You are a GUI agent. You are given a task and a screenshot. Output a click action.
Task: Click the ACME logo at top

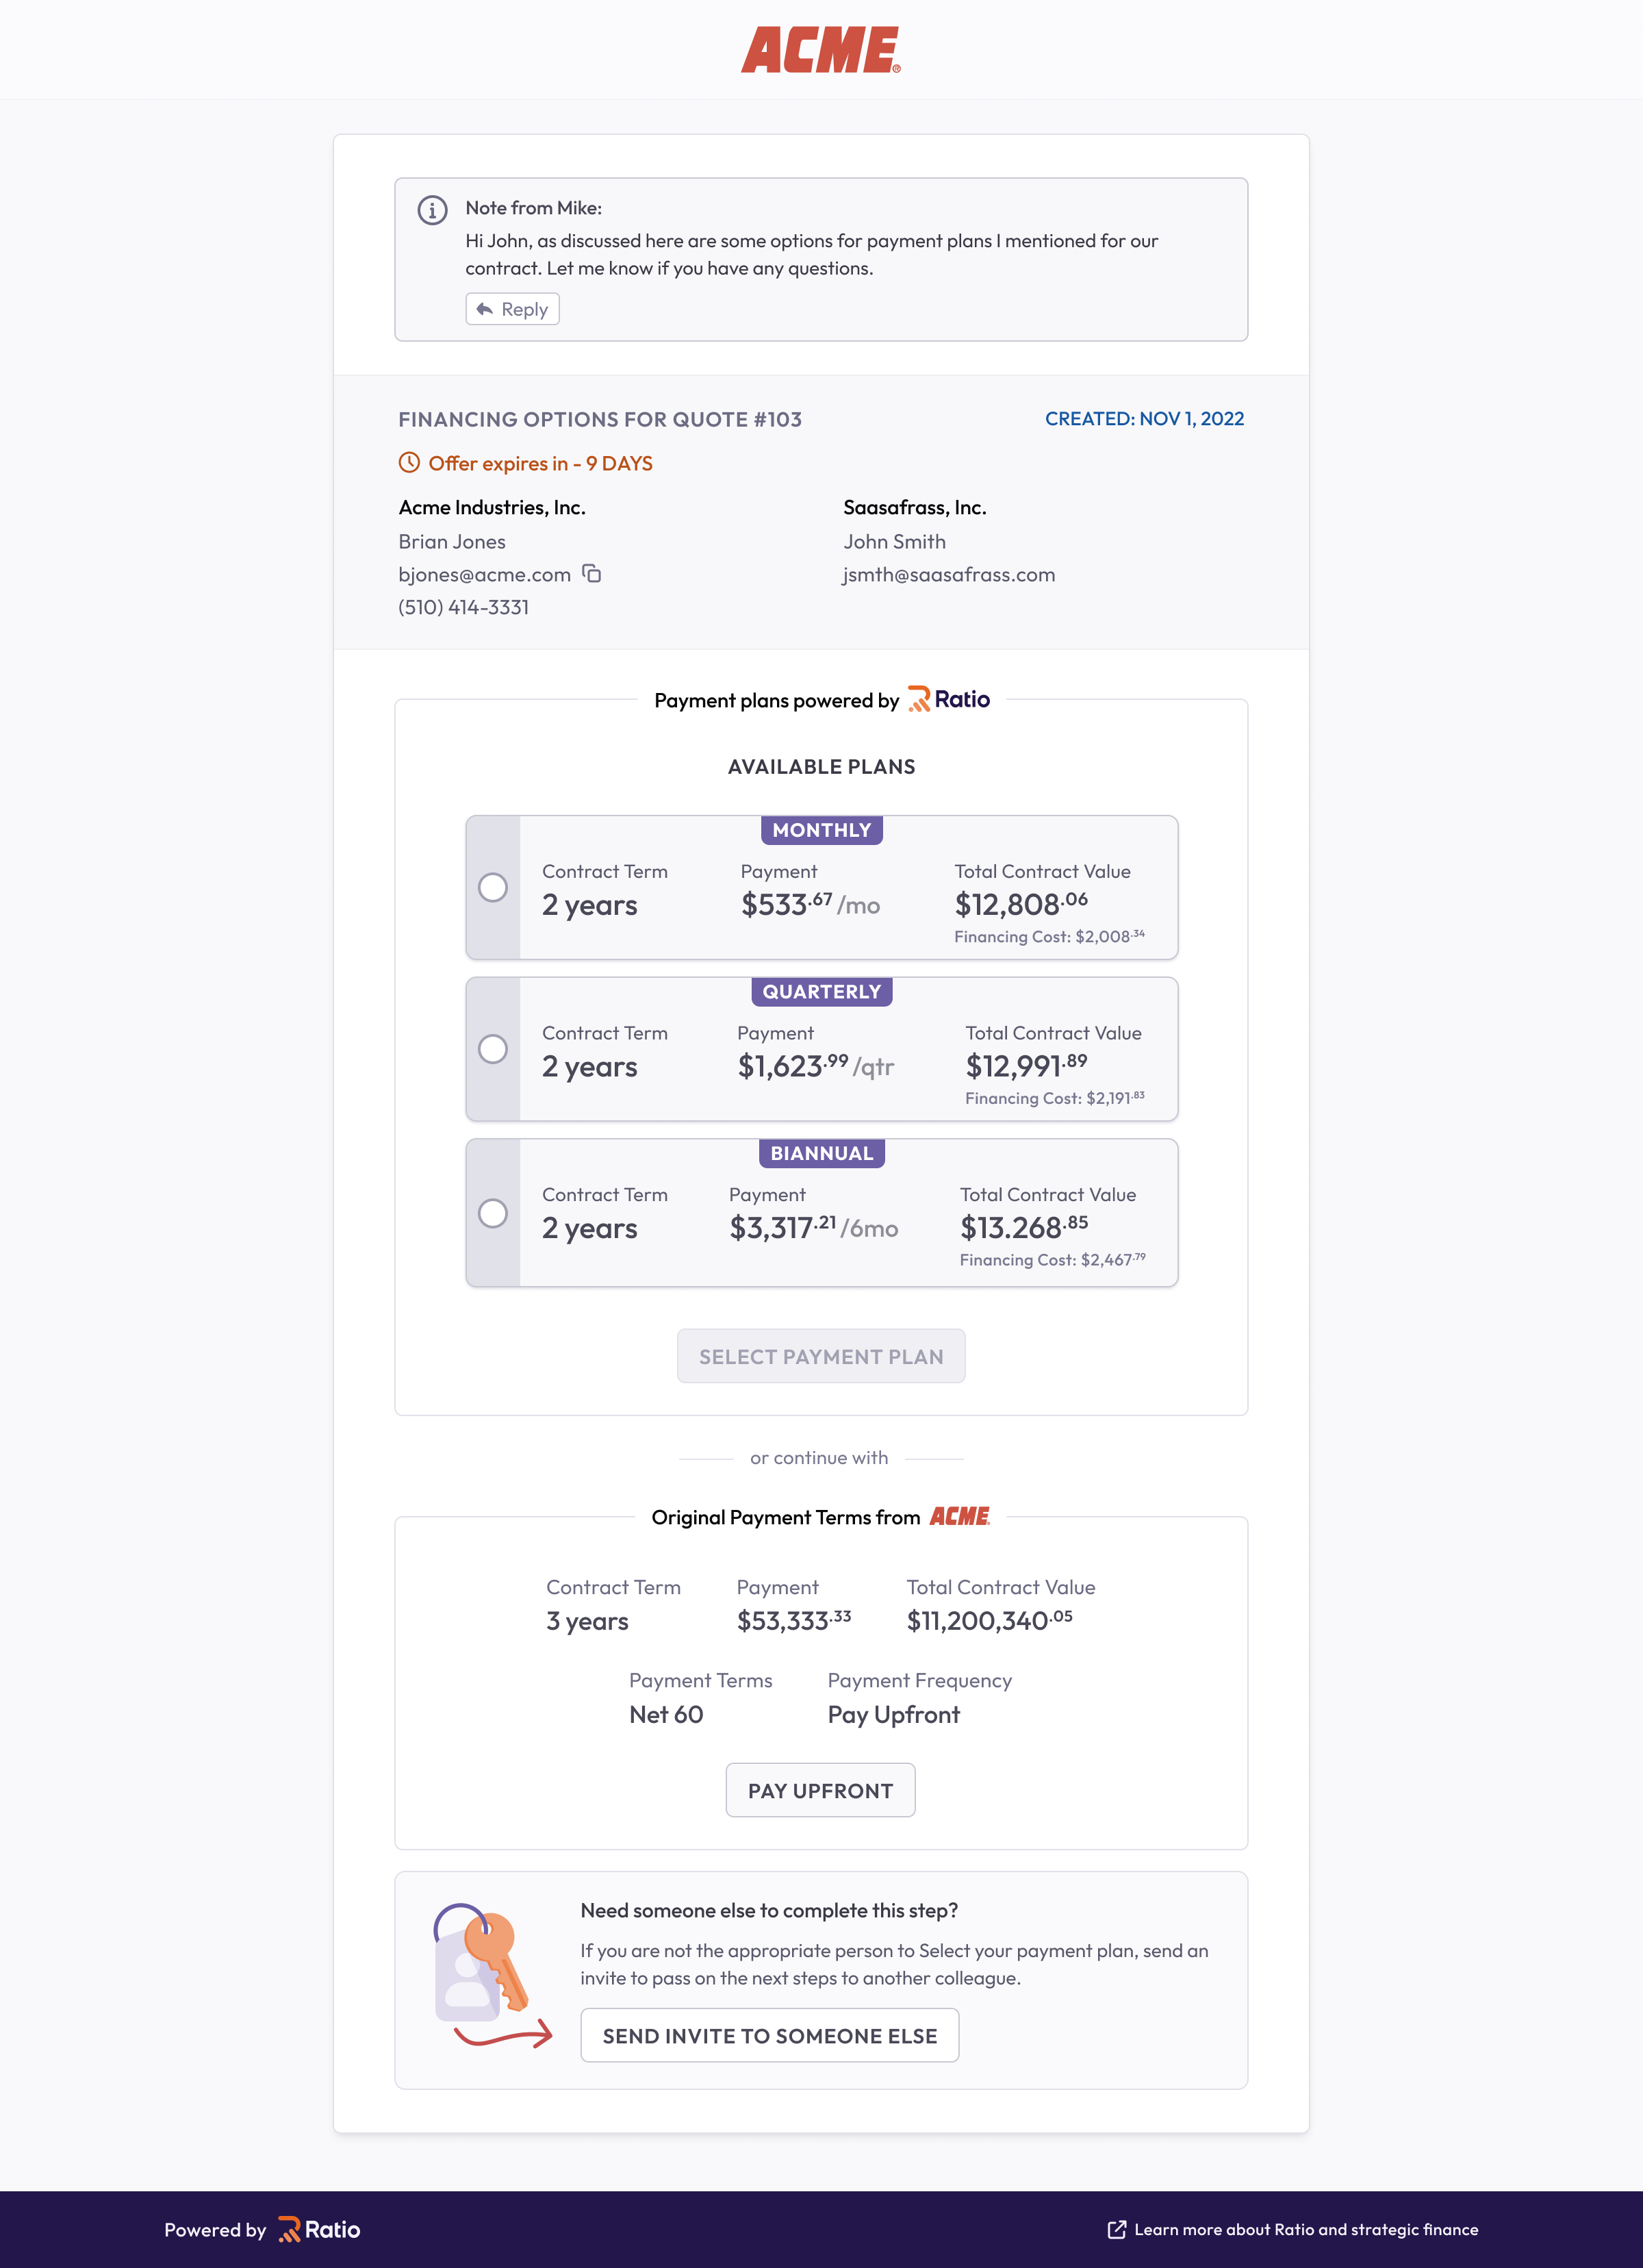(x=821, y=50)
